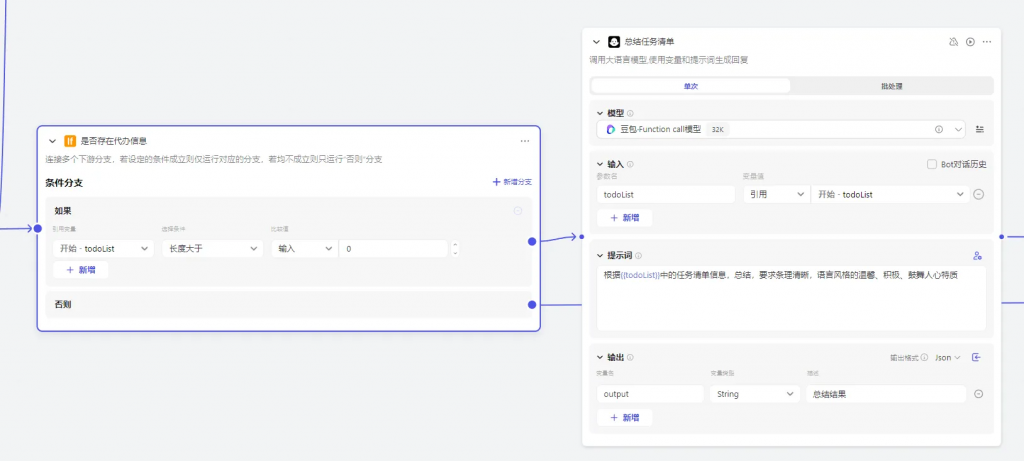Collapse the 是否存在代办信息 node
Viewport: 1024px width, 461px height.
point(52,141)
